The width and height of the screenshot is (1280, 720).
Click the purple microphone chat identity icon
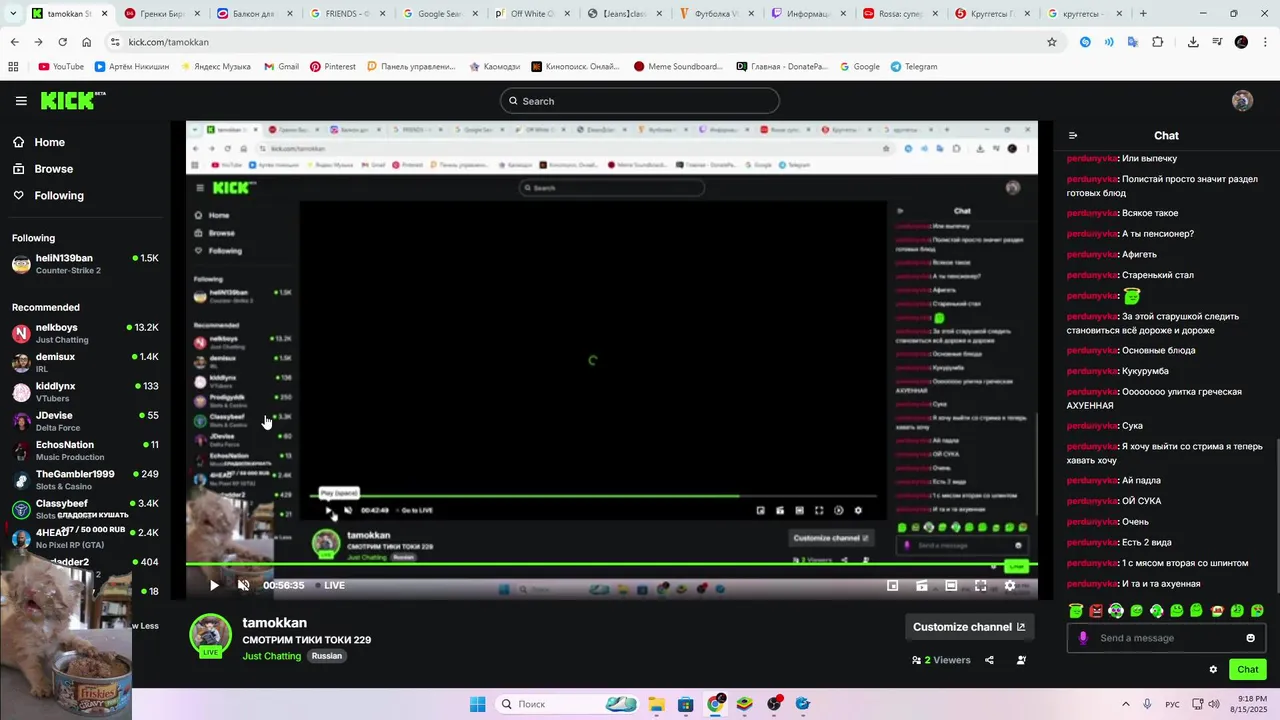coord(1083,638)
